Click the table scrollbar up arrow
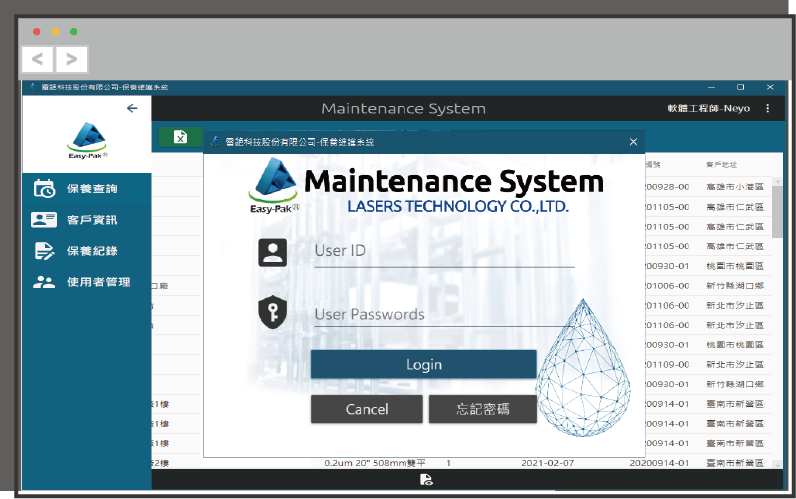This screenshot has width=796, height=499. tap(777, 182)
